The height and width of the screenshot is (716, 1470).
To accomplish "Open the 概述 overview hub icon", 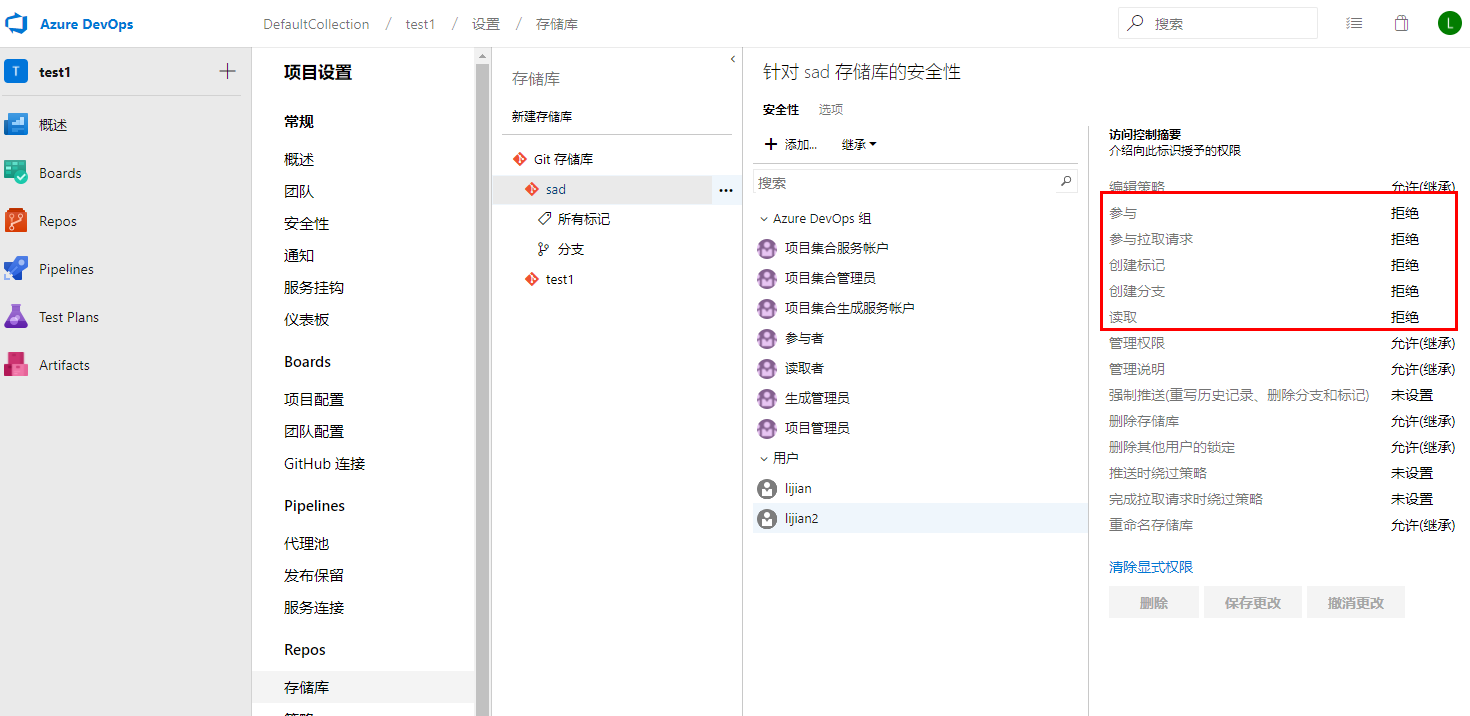I will [x=16, y=125].
